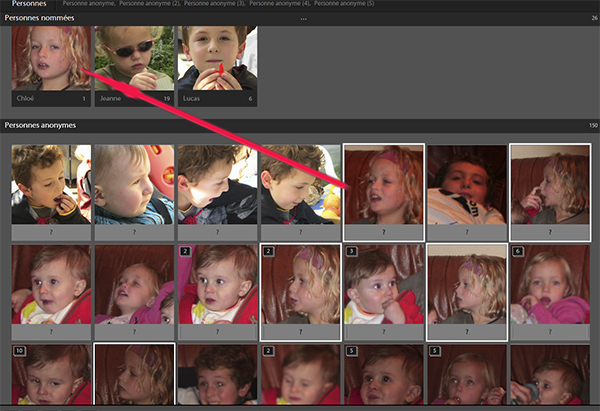Screen dimensions: 600x411
Task: Expand the stack badge showing 10
Action: point(19,351)
